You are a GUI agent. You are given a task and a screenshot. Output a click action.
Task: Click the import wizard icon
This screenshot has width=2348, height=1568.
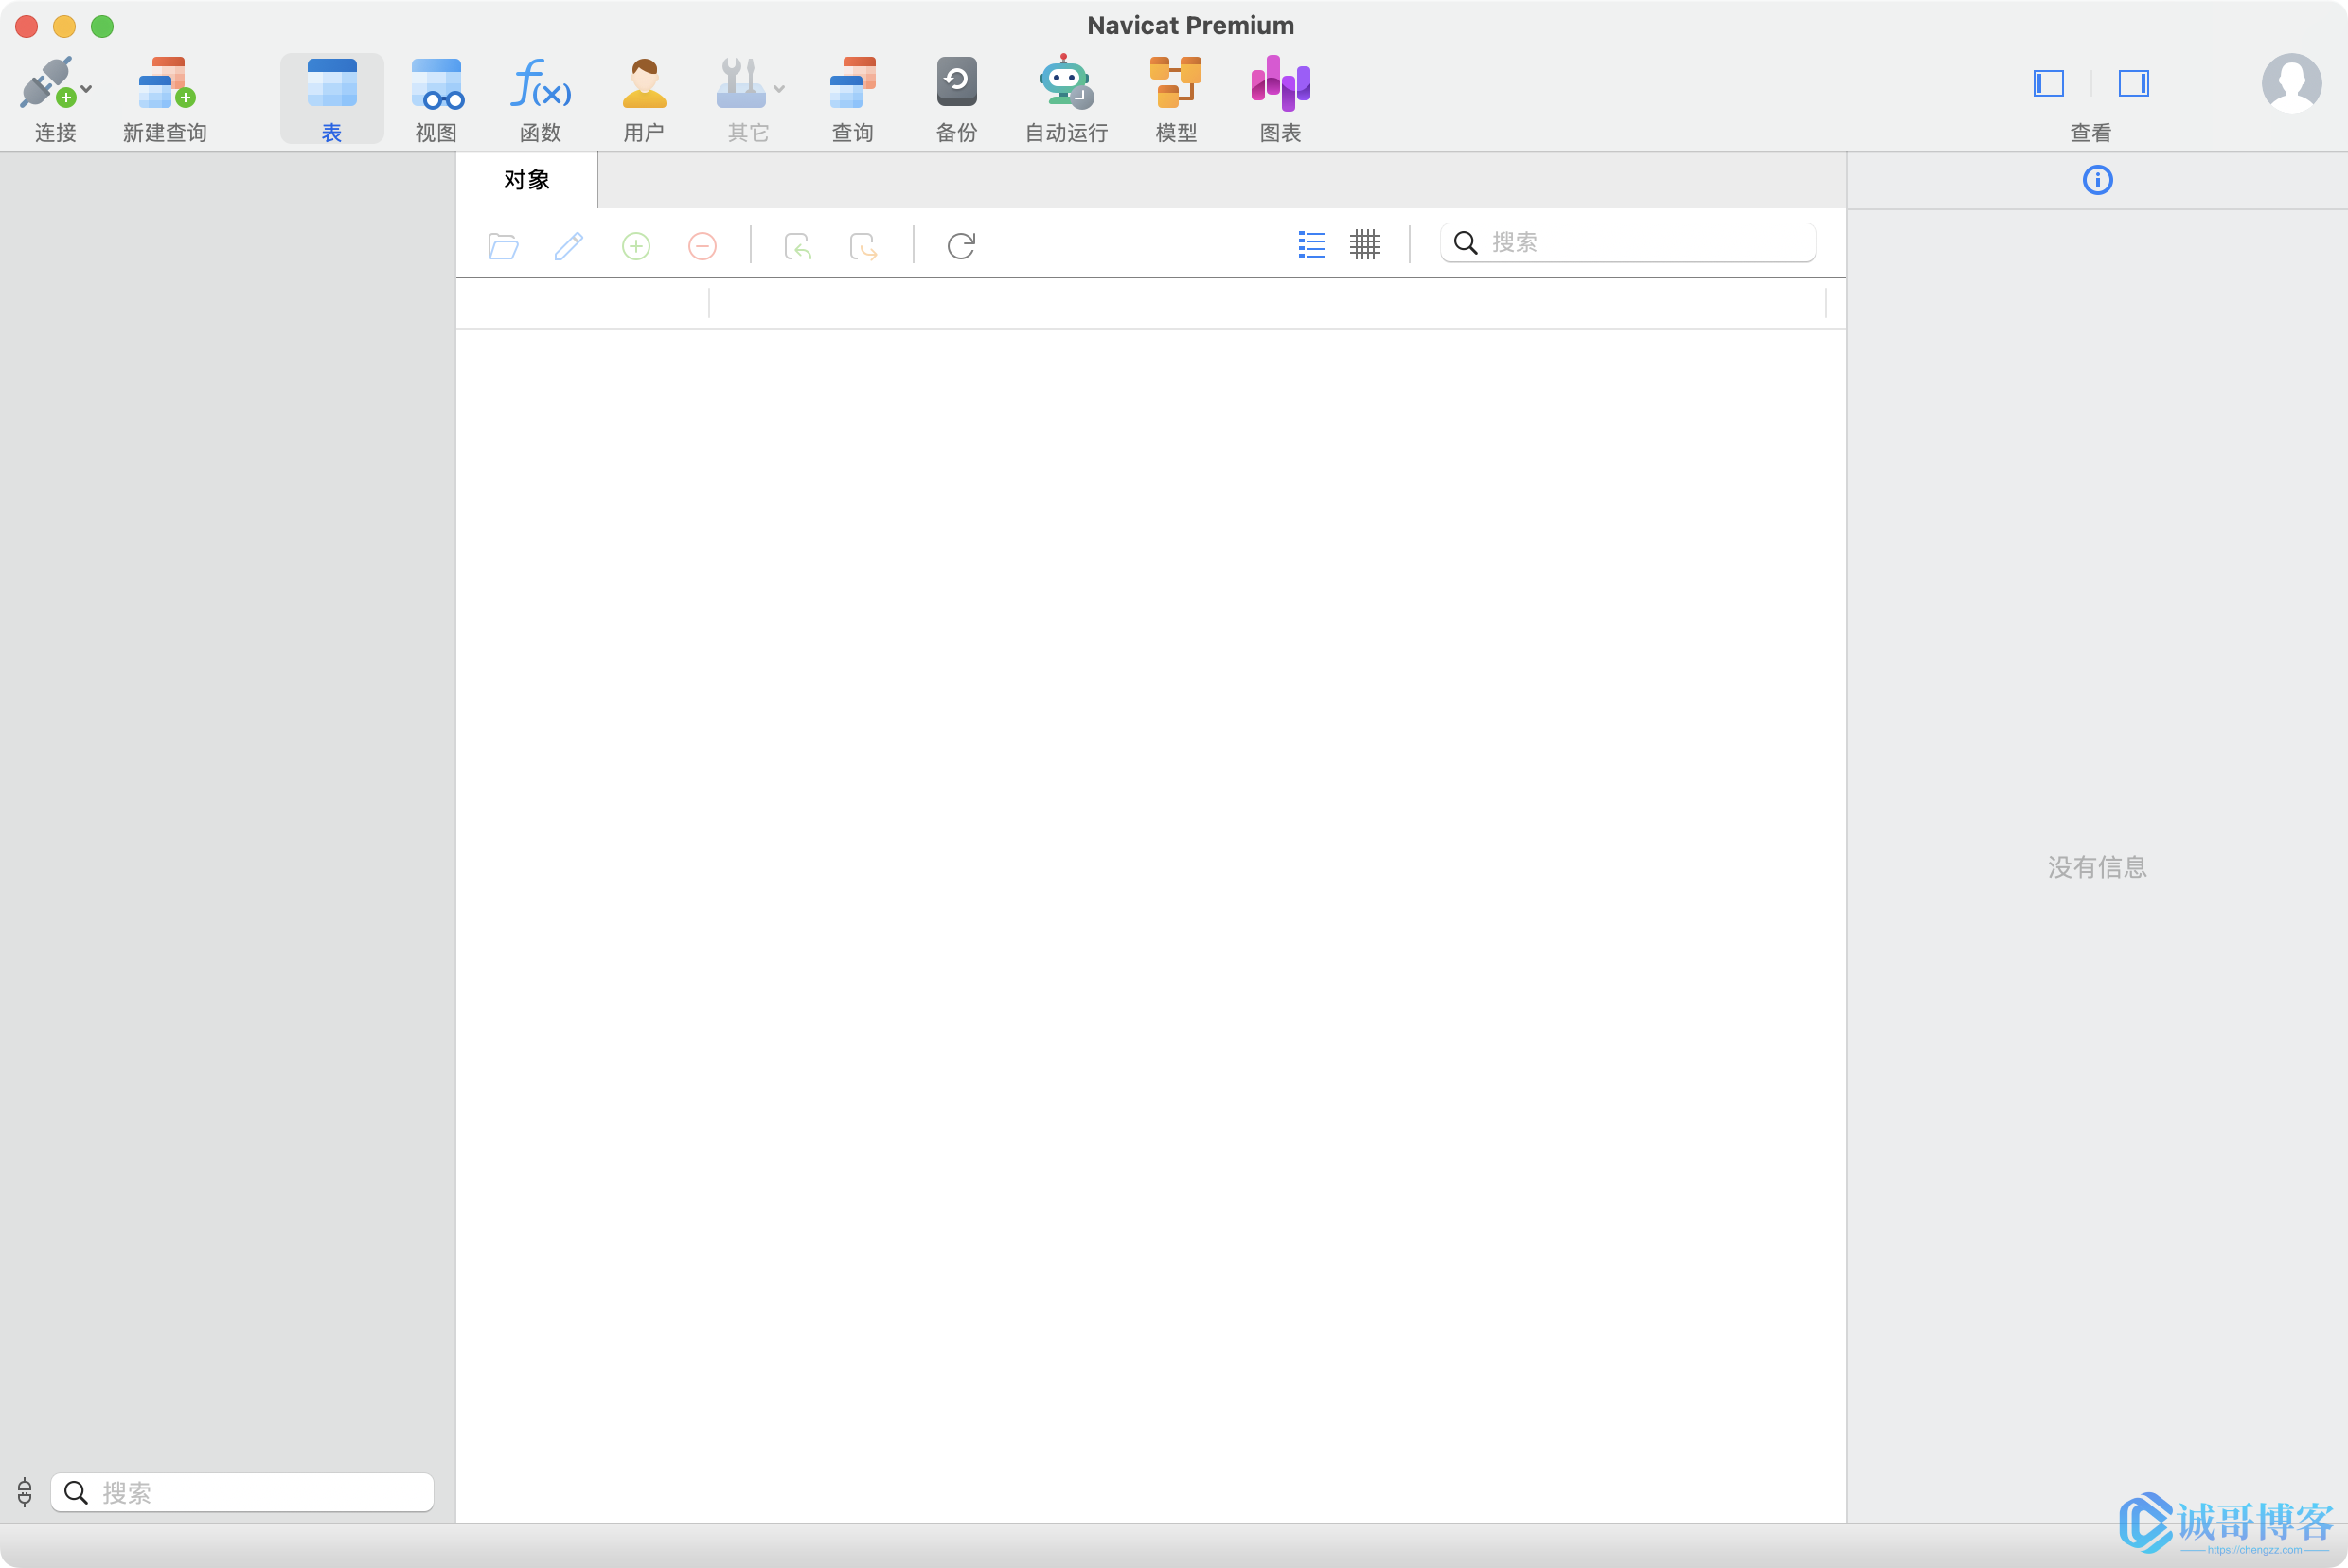[x=798, y=245]
